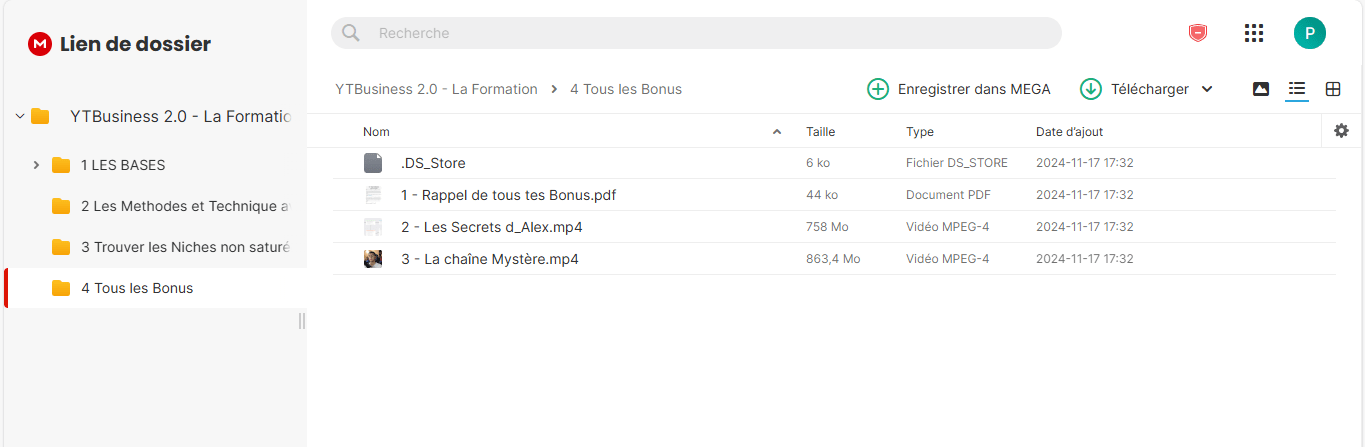Click the Document PDF type cell
Viewport: 1365px width, 447px height.
click(948, 195)
